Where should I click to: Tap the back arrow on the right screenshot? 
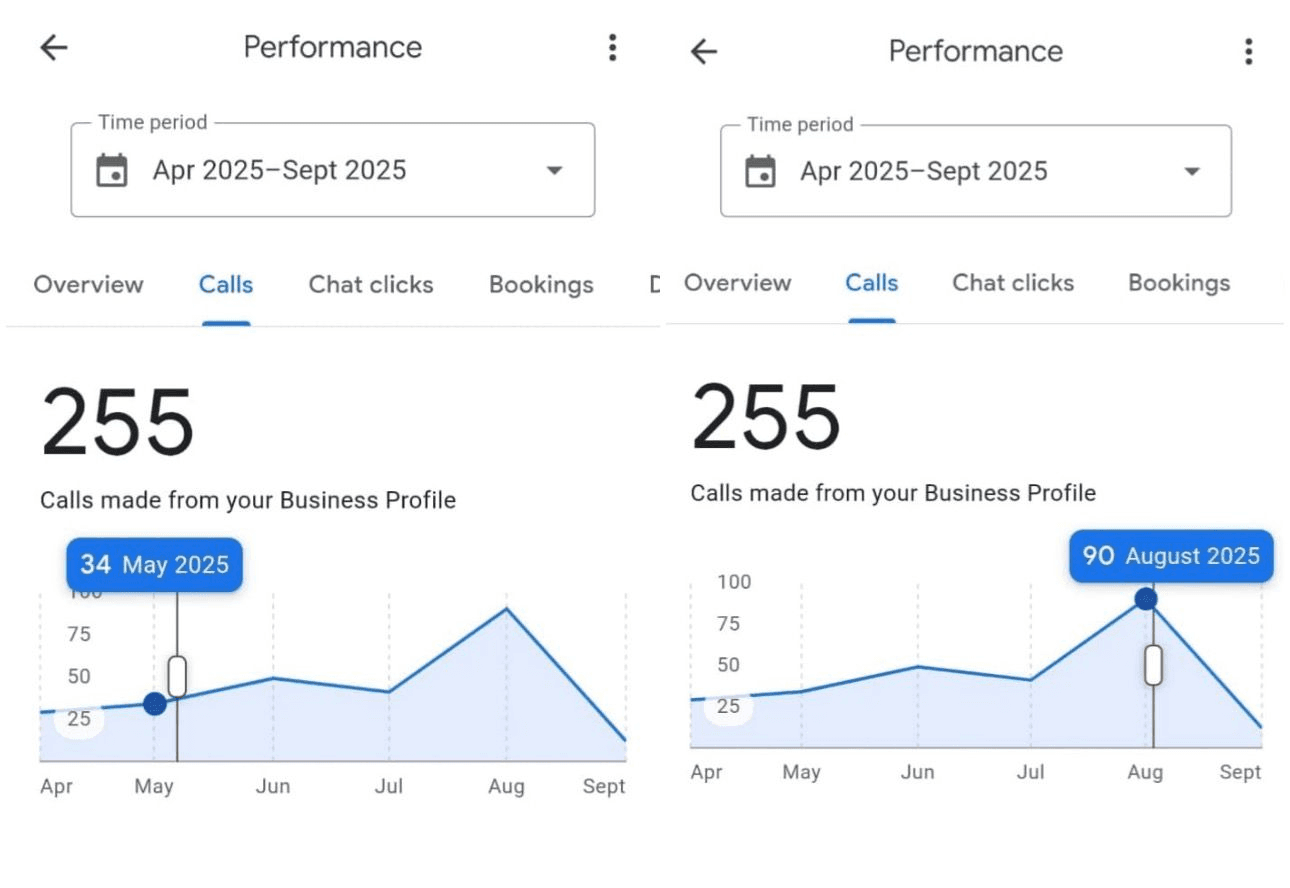click(x=703, y=51)
